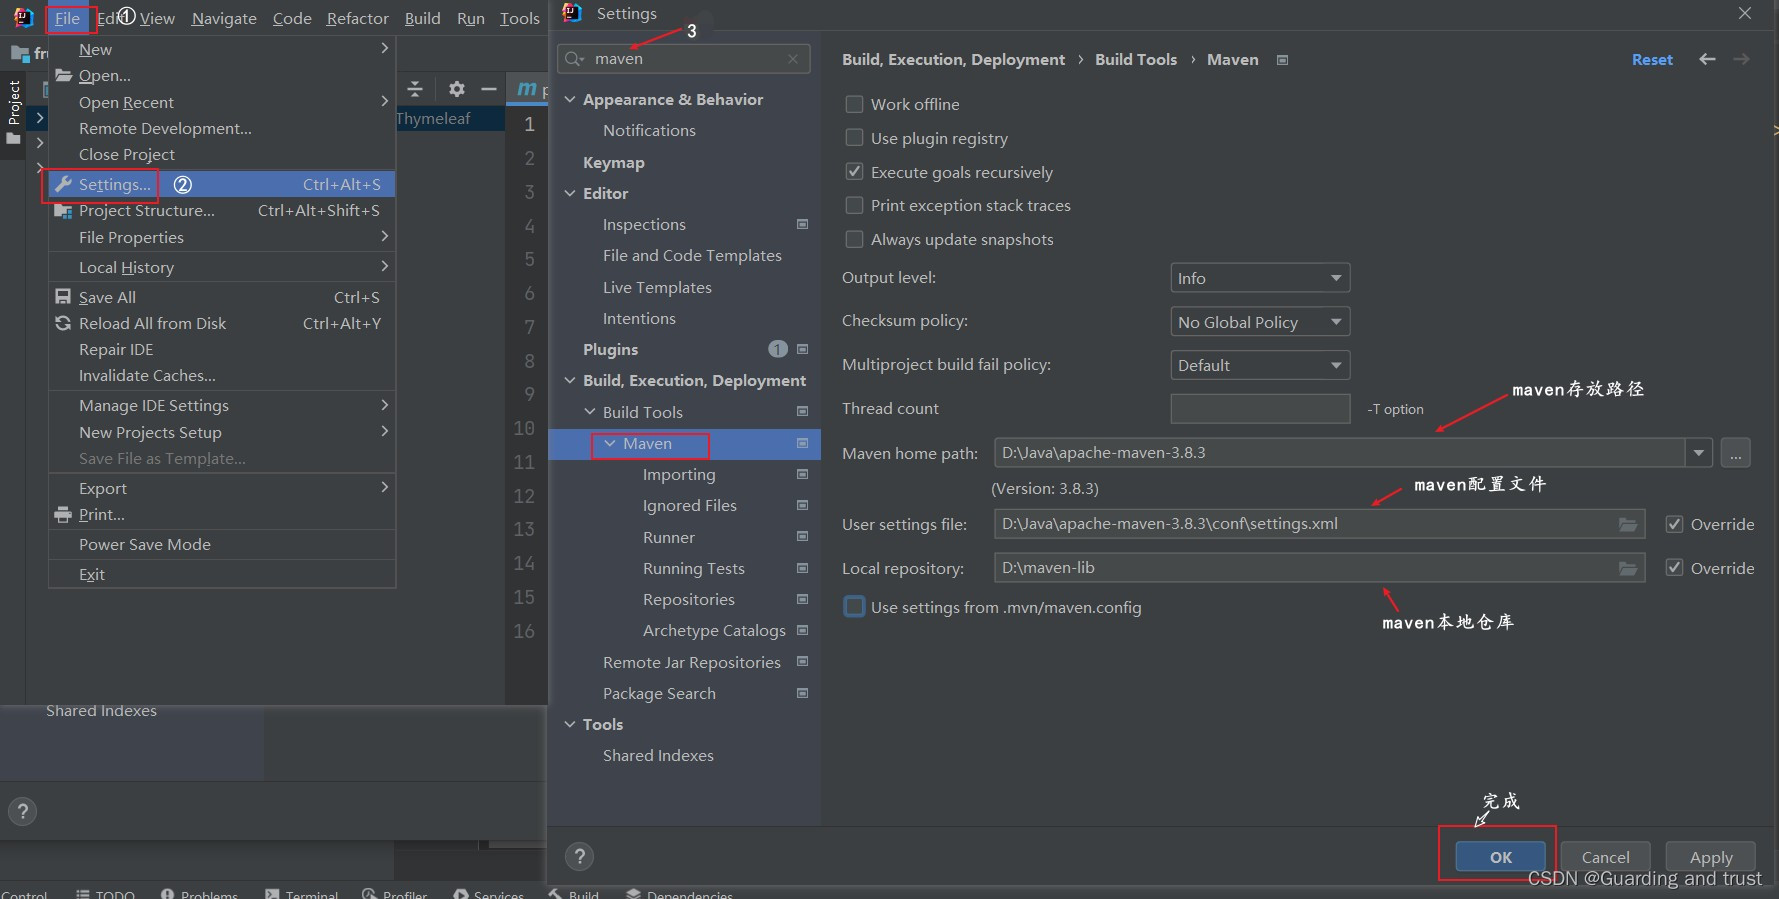Collapse Appearance & Behavior section
Viewport: 1779px width, 899px height.
570,99
